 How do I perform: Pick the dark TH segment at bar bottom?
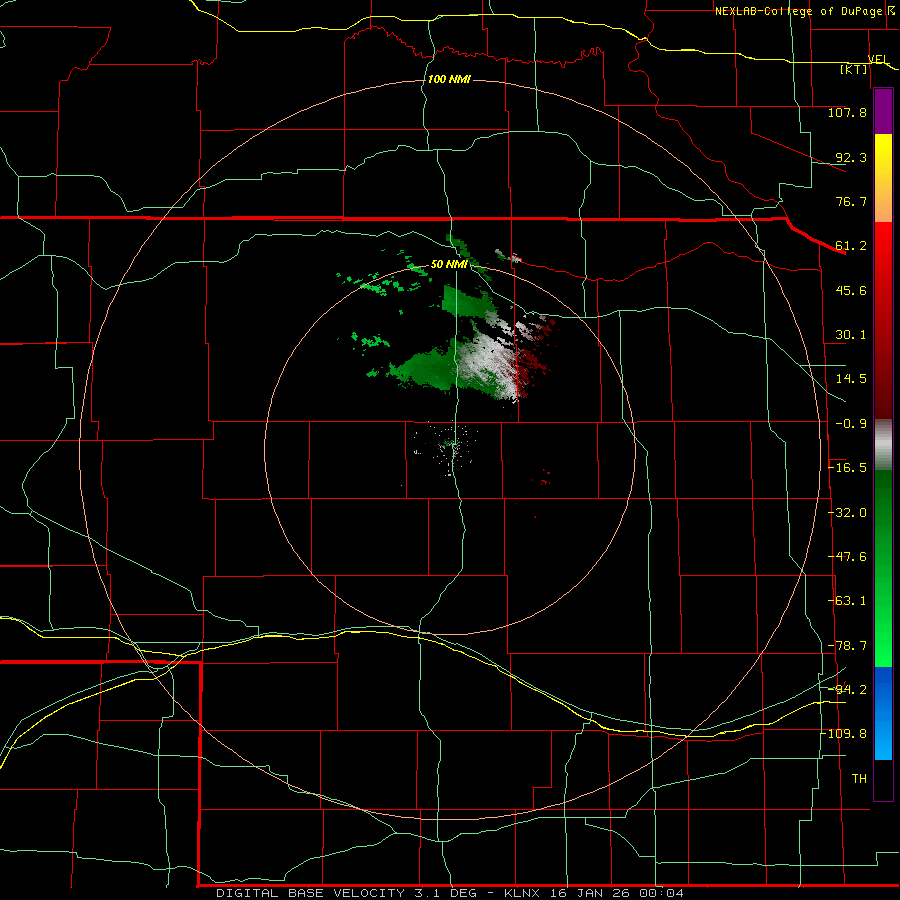click(x=883, y=779)
